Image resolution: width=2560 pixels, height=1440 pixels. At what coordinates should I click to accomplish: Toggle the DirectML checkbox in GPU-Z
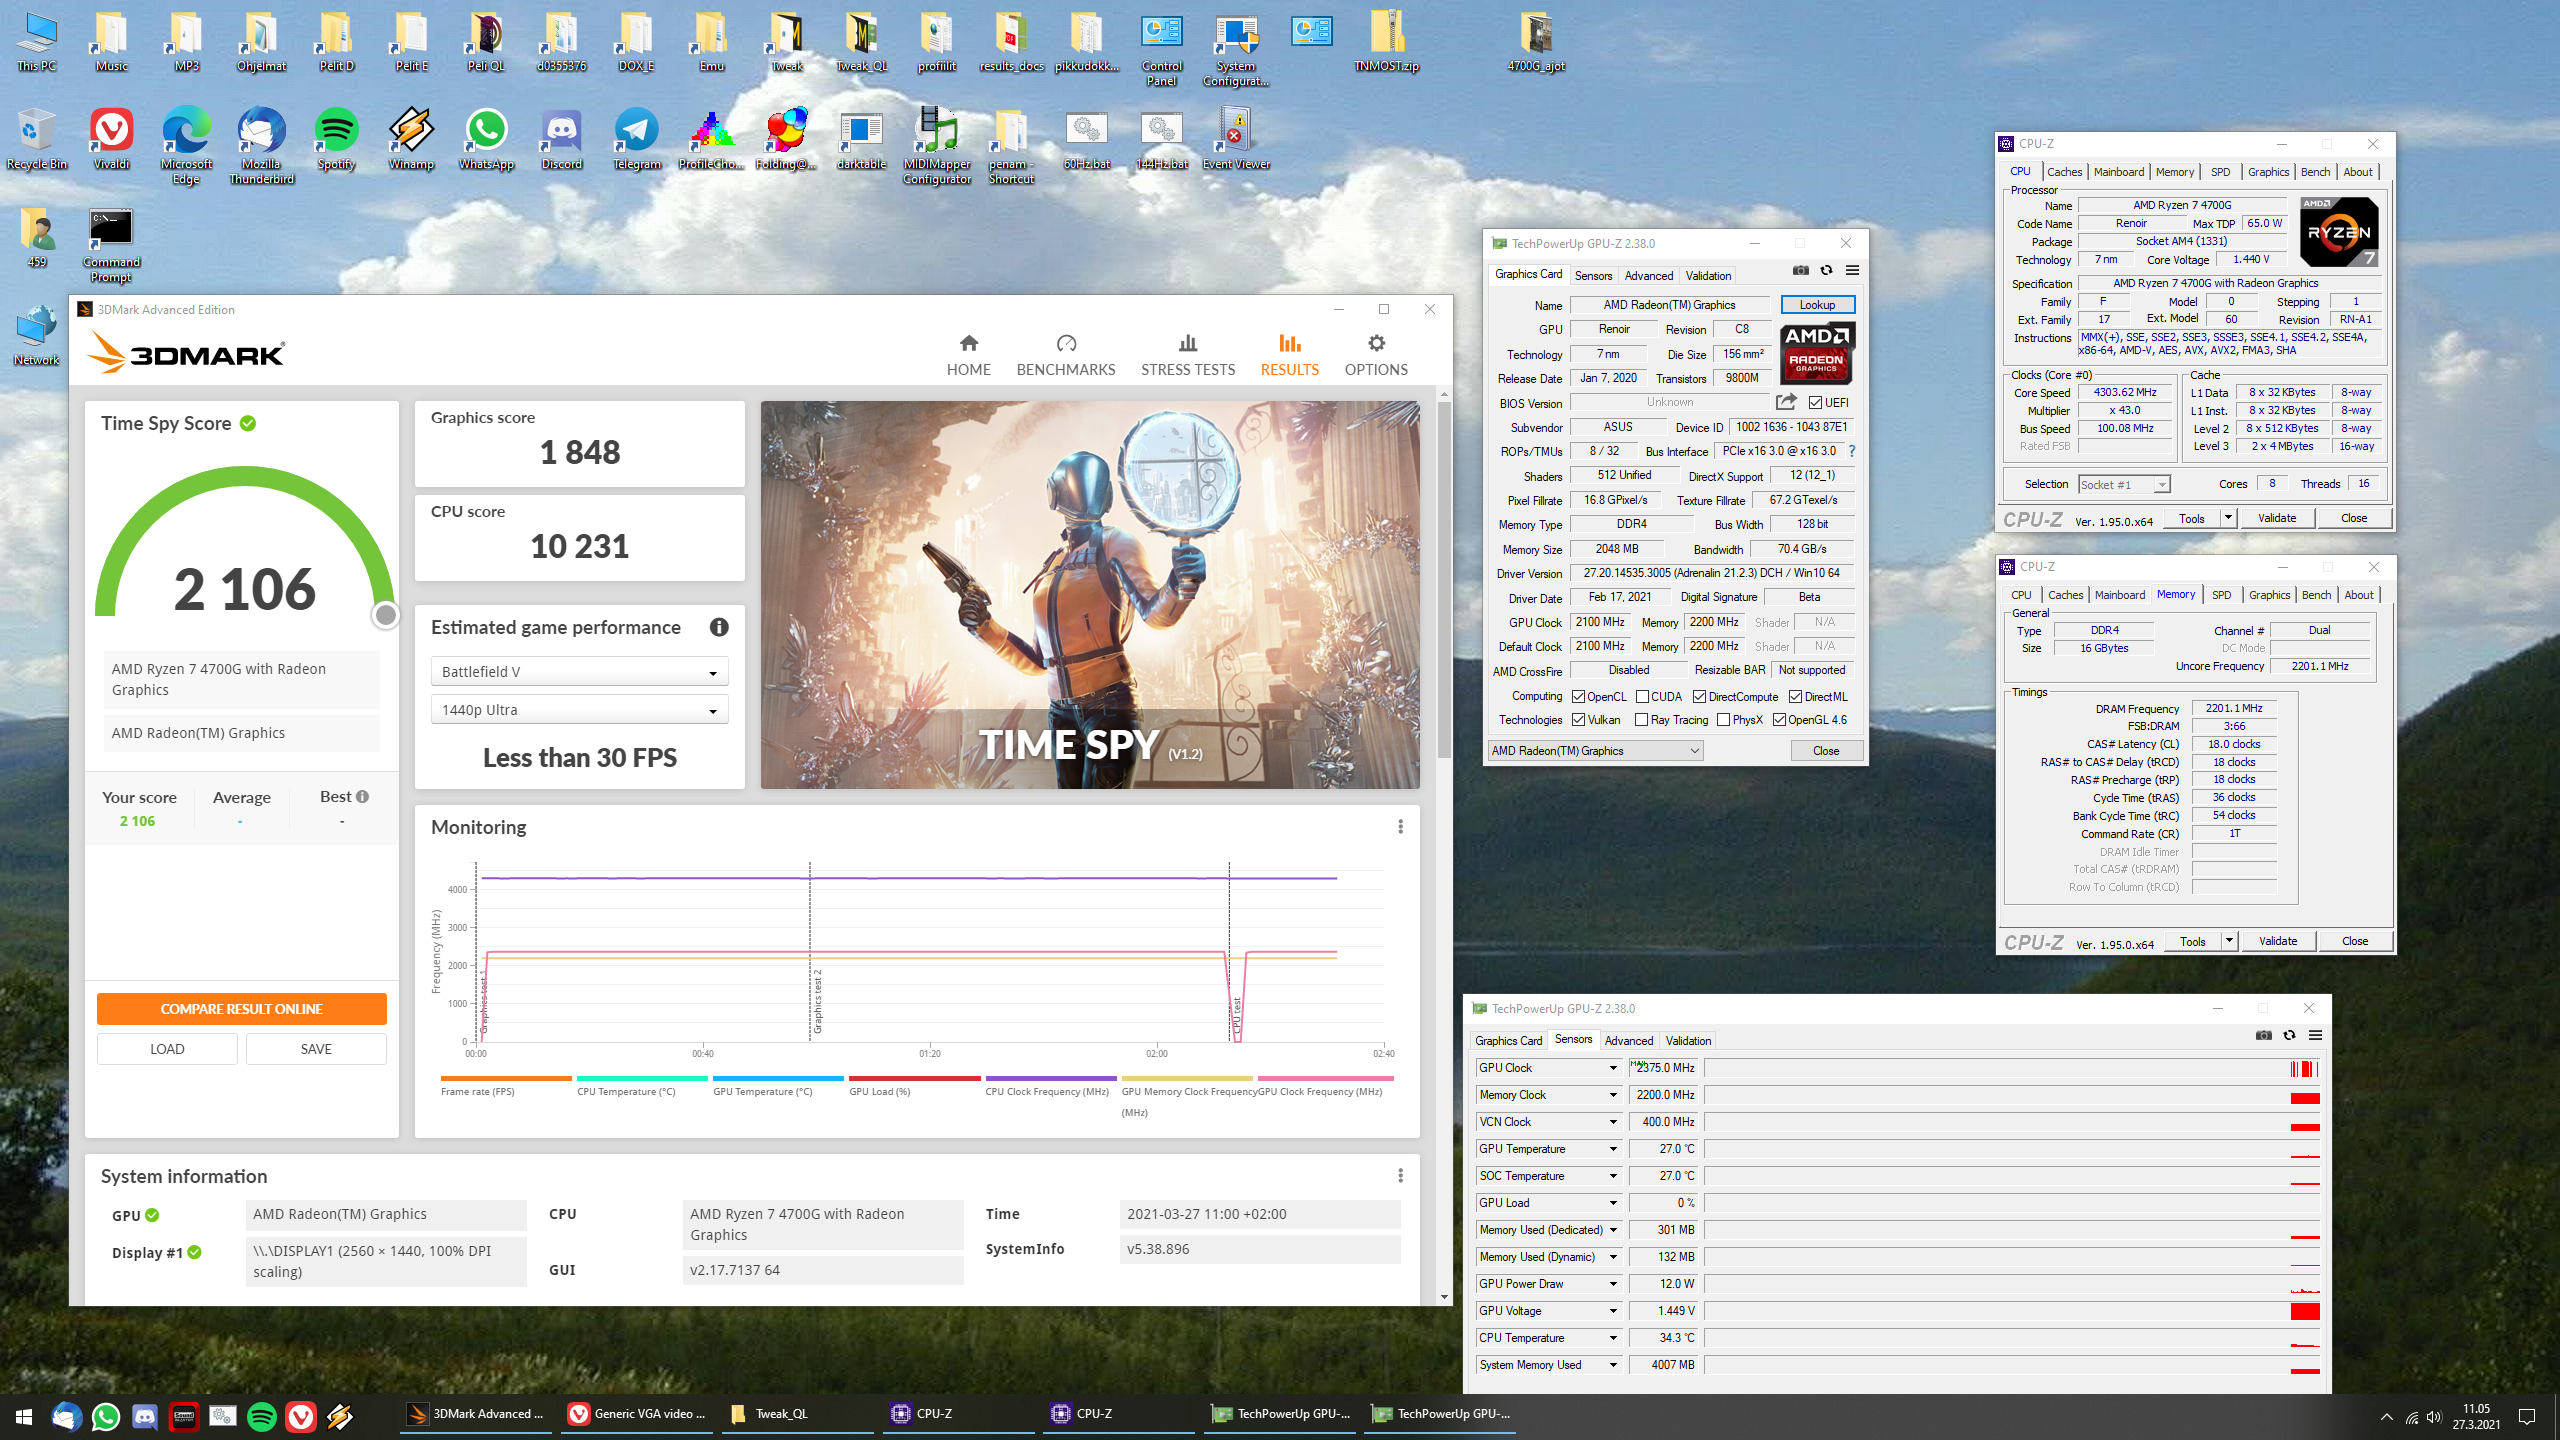pyautogui.click(x=1795, y=697)
